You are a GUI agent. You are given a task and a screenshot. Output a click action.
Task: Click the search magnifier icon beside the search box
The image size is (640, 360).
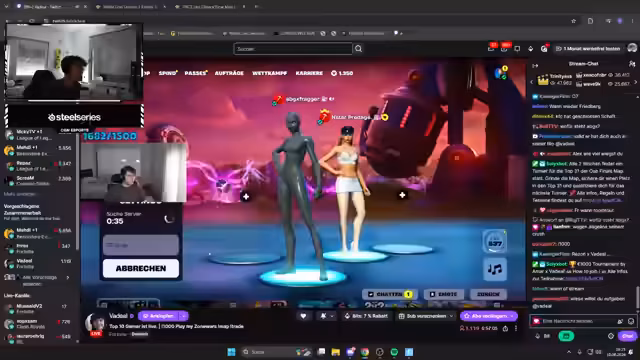(358, 49)
